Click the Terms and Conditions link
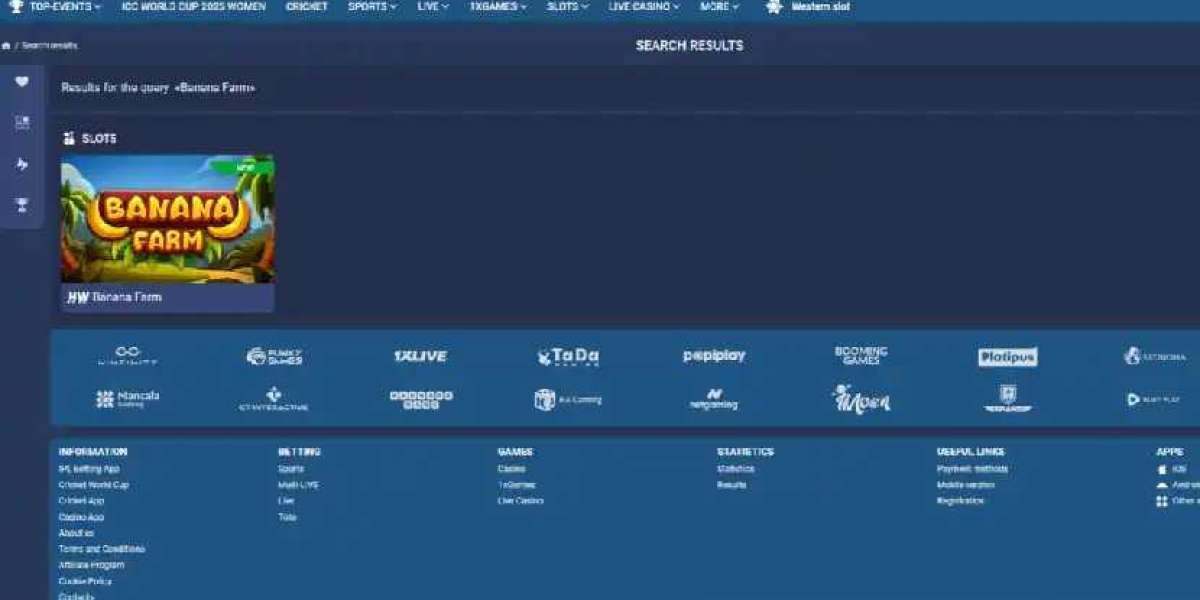 coord(101,549)
